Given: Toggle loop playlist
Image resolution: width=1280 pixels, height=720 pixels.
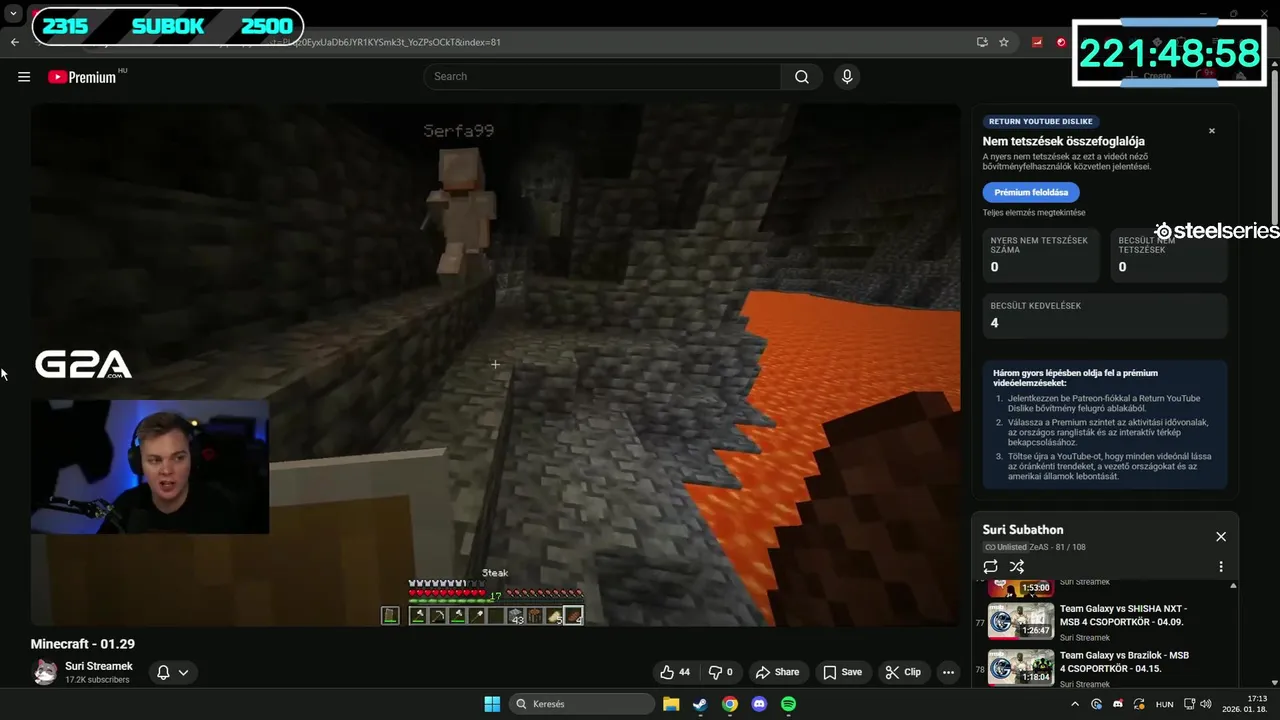Looking at the screenshot, I should [x=991, y=566].
